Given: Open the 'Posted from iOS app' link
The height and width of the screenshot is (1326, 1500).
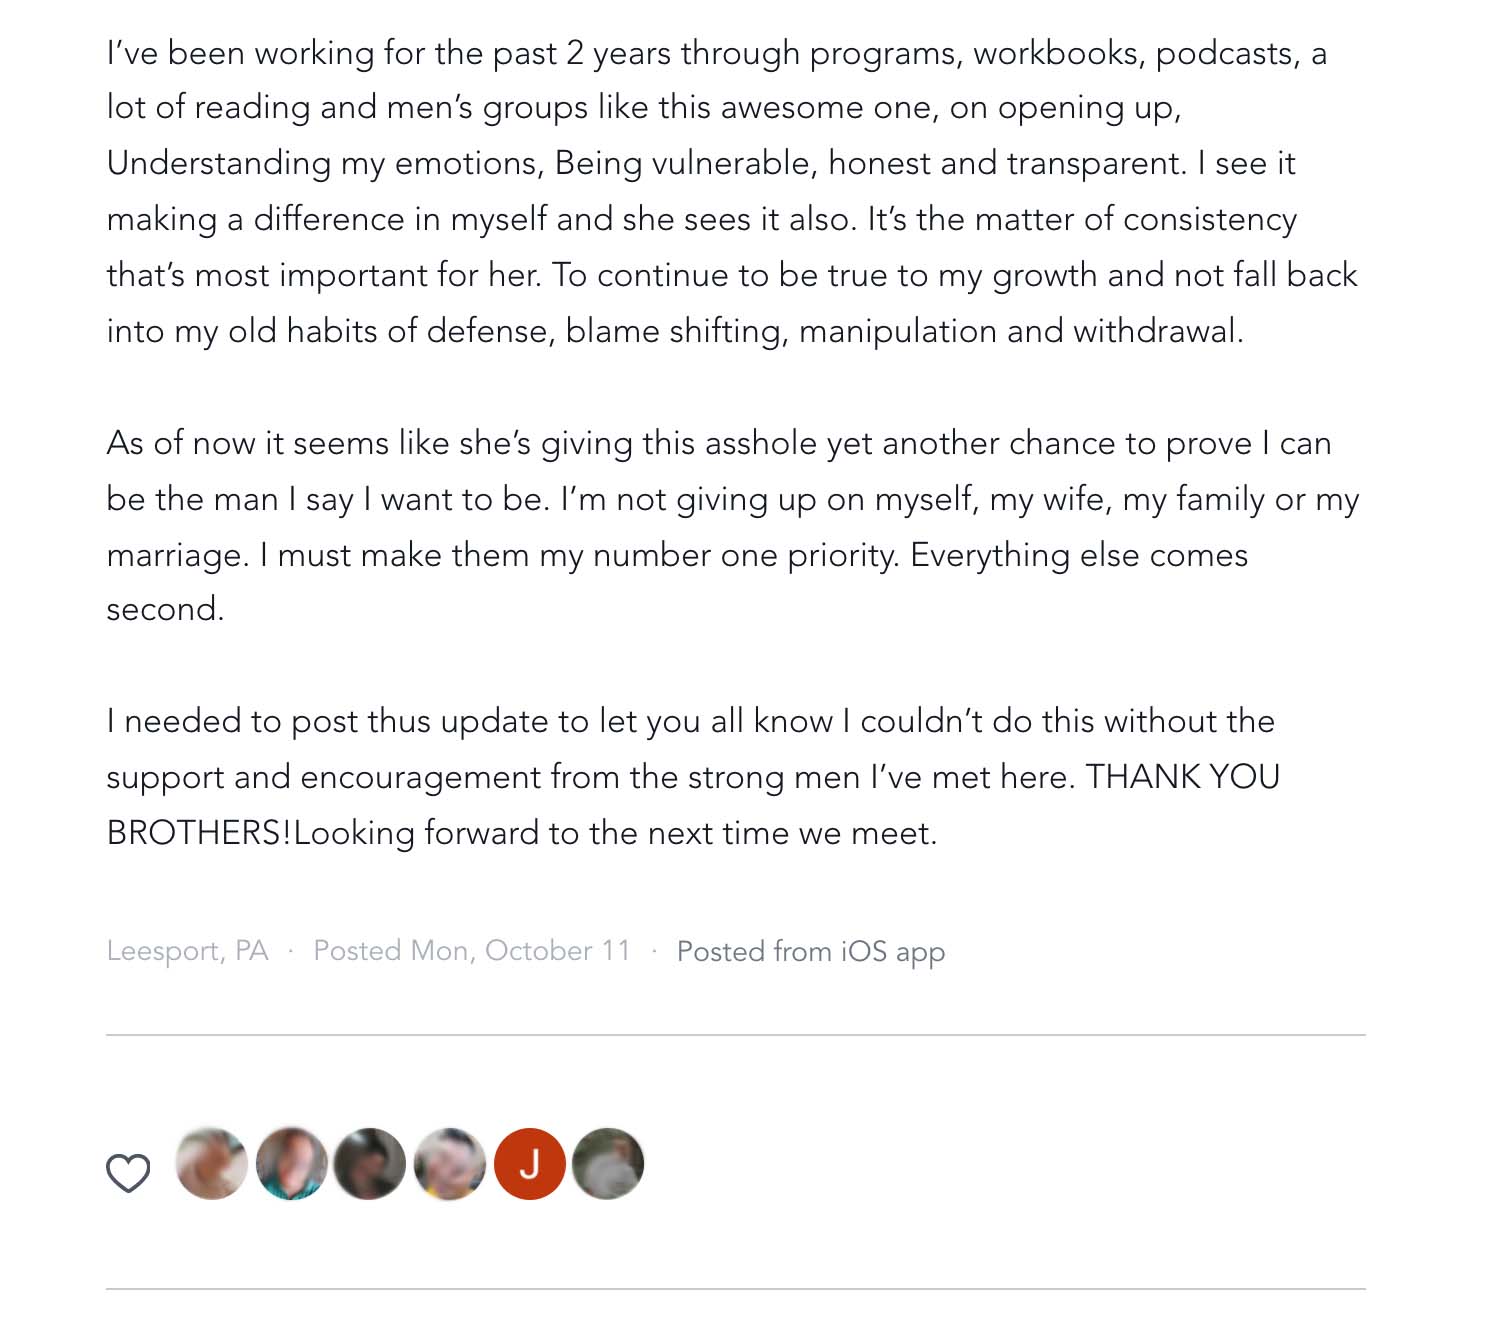Looking at the screenshot, I should point(810,951).
